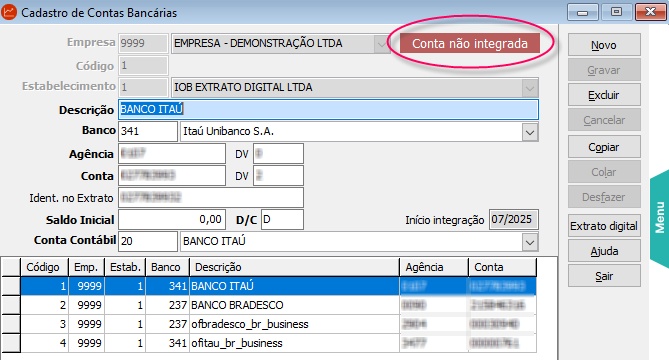Minimize the Cadastro de Contas Bancárias window
Image resolution: width=669 pixels, height=360 pixels.
582,12
